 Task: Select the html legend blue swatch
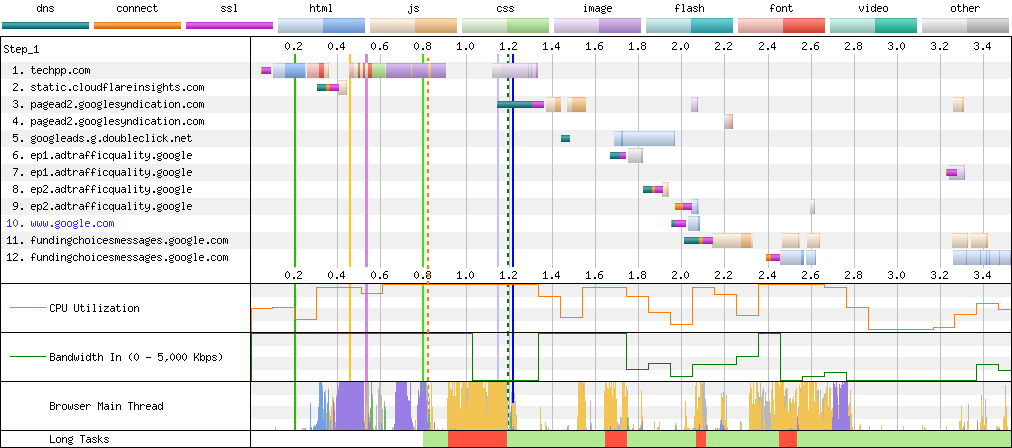pos(321,25)
